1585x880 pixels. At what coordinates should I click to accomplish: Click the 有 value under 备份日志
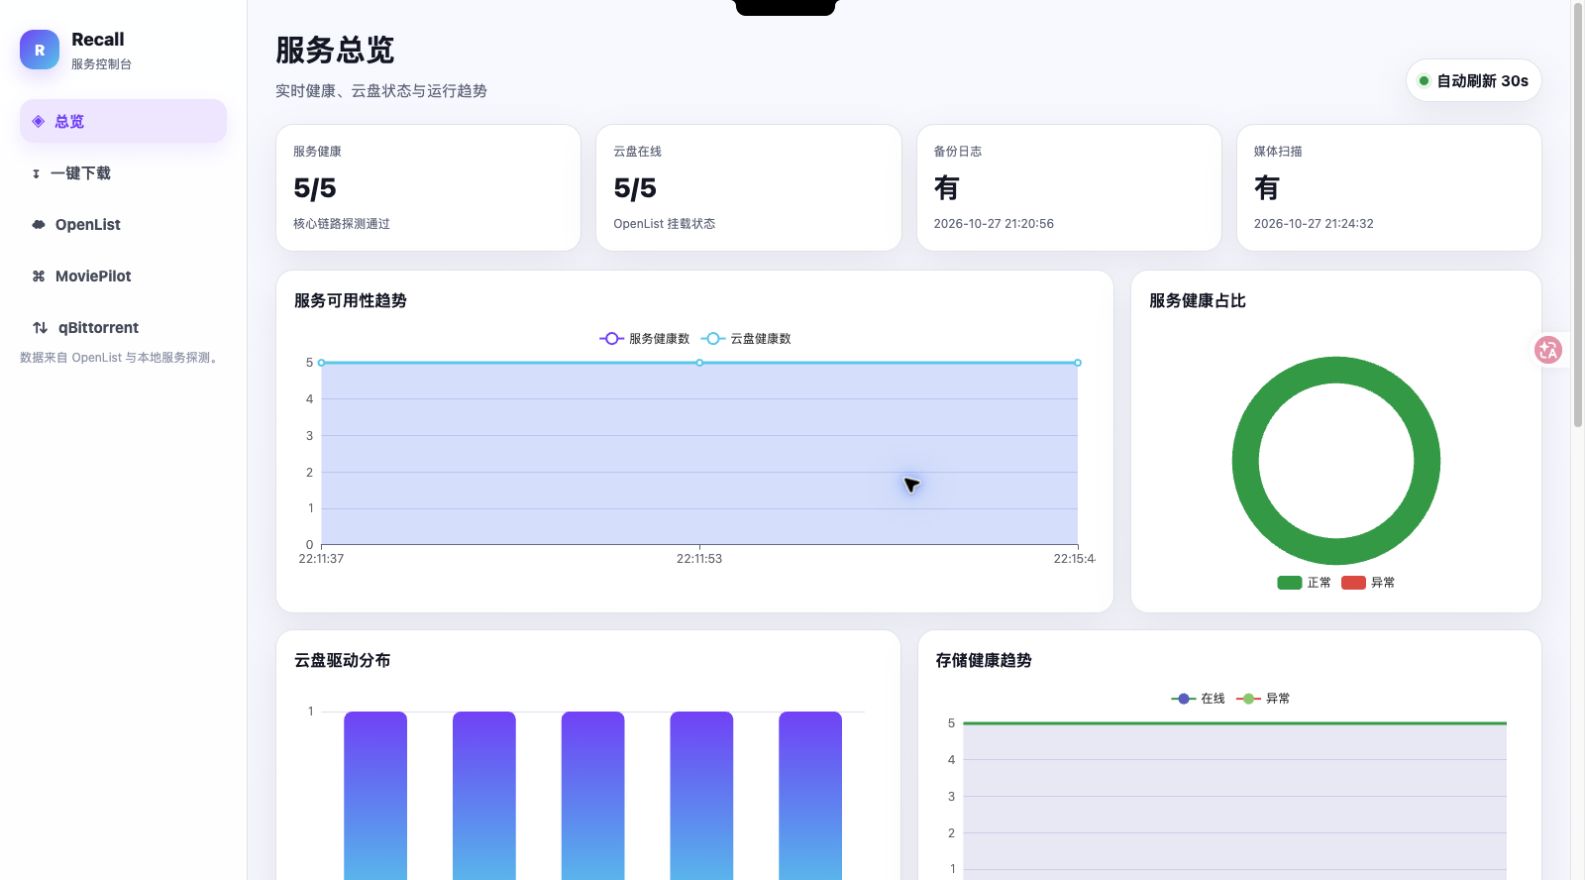coord(947,188)
